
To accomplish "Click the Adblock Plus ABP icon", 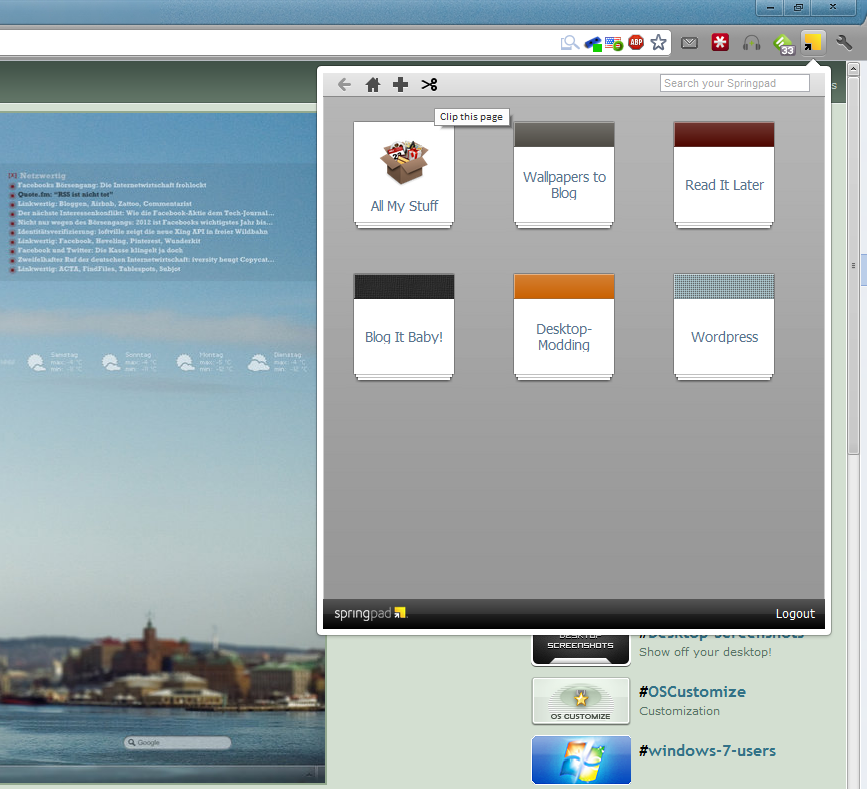I will (x=636, y=42).
